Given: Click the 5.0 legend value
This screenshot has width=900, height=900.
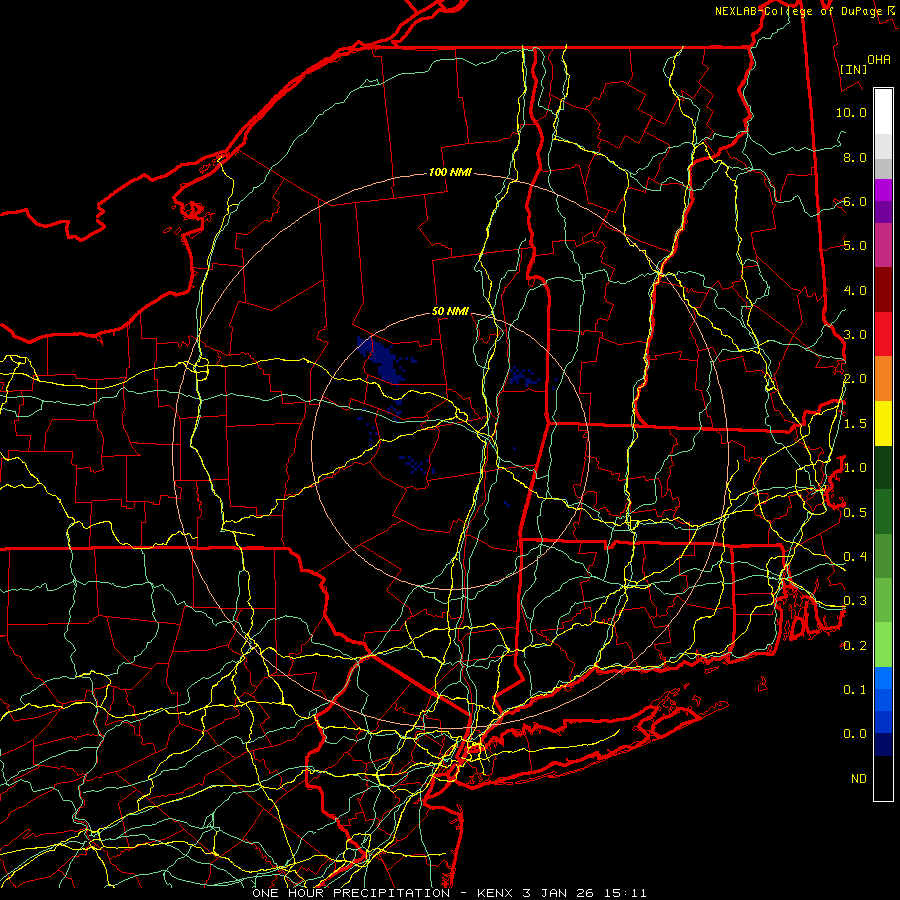Looking at the screenshot, I should [x=855, y=246].
